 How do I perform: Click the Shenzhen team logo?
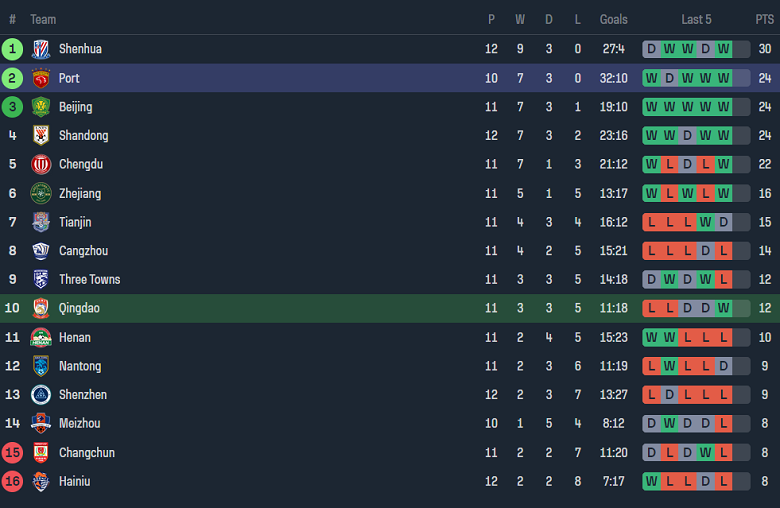click(41, 395)
